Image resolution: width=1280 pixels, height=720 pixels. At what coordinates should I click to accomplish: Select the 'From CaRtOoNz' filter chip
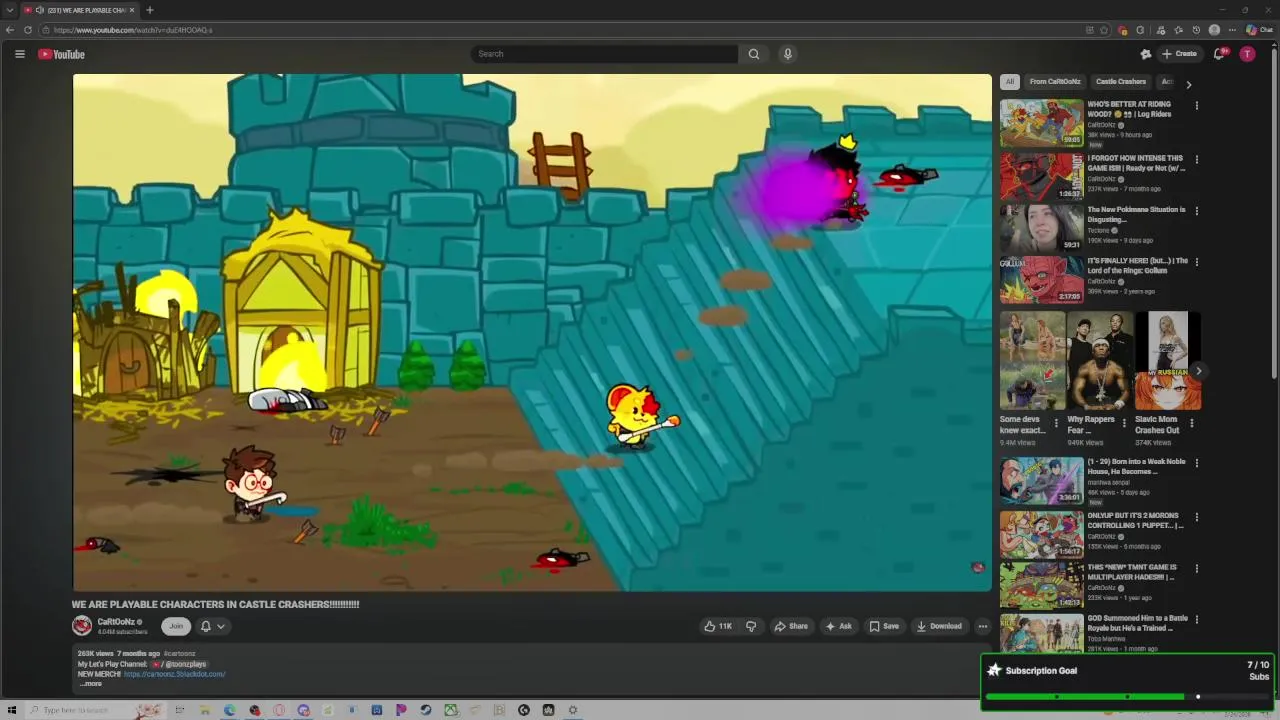(x=1055, y=82)
